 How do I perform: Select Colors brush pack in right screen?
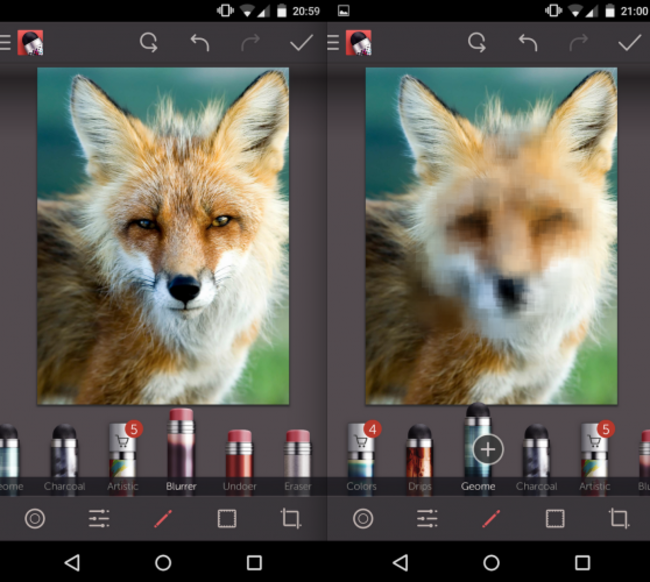[x=361, y=458]
